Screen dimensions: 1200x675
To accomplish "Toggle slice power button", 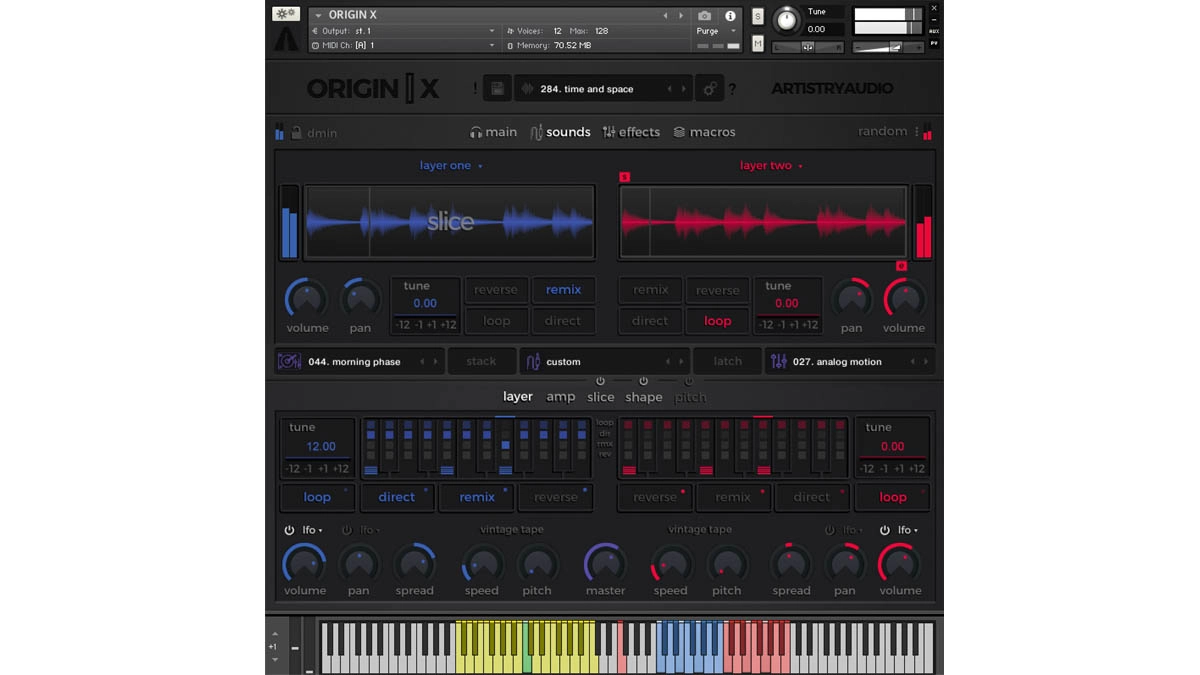I will click(x=600, y=381).
